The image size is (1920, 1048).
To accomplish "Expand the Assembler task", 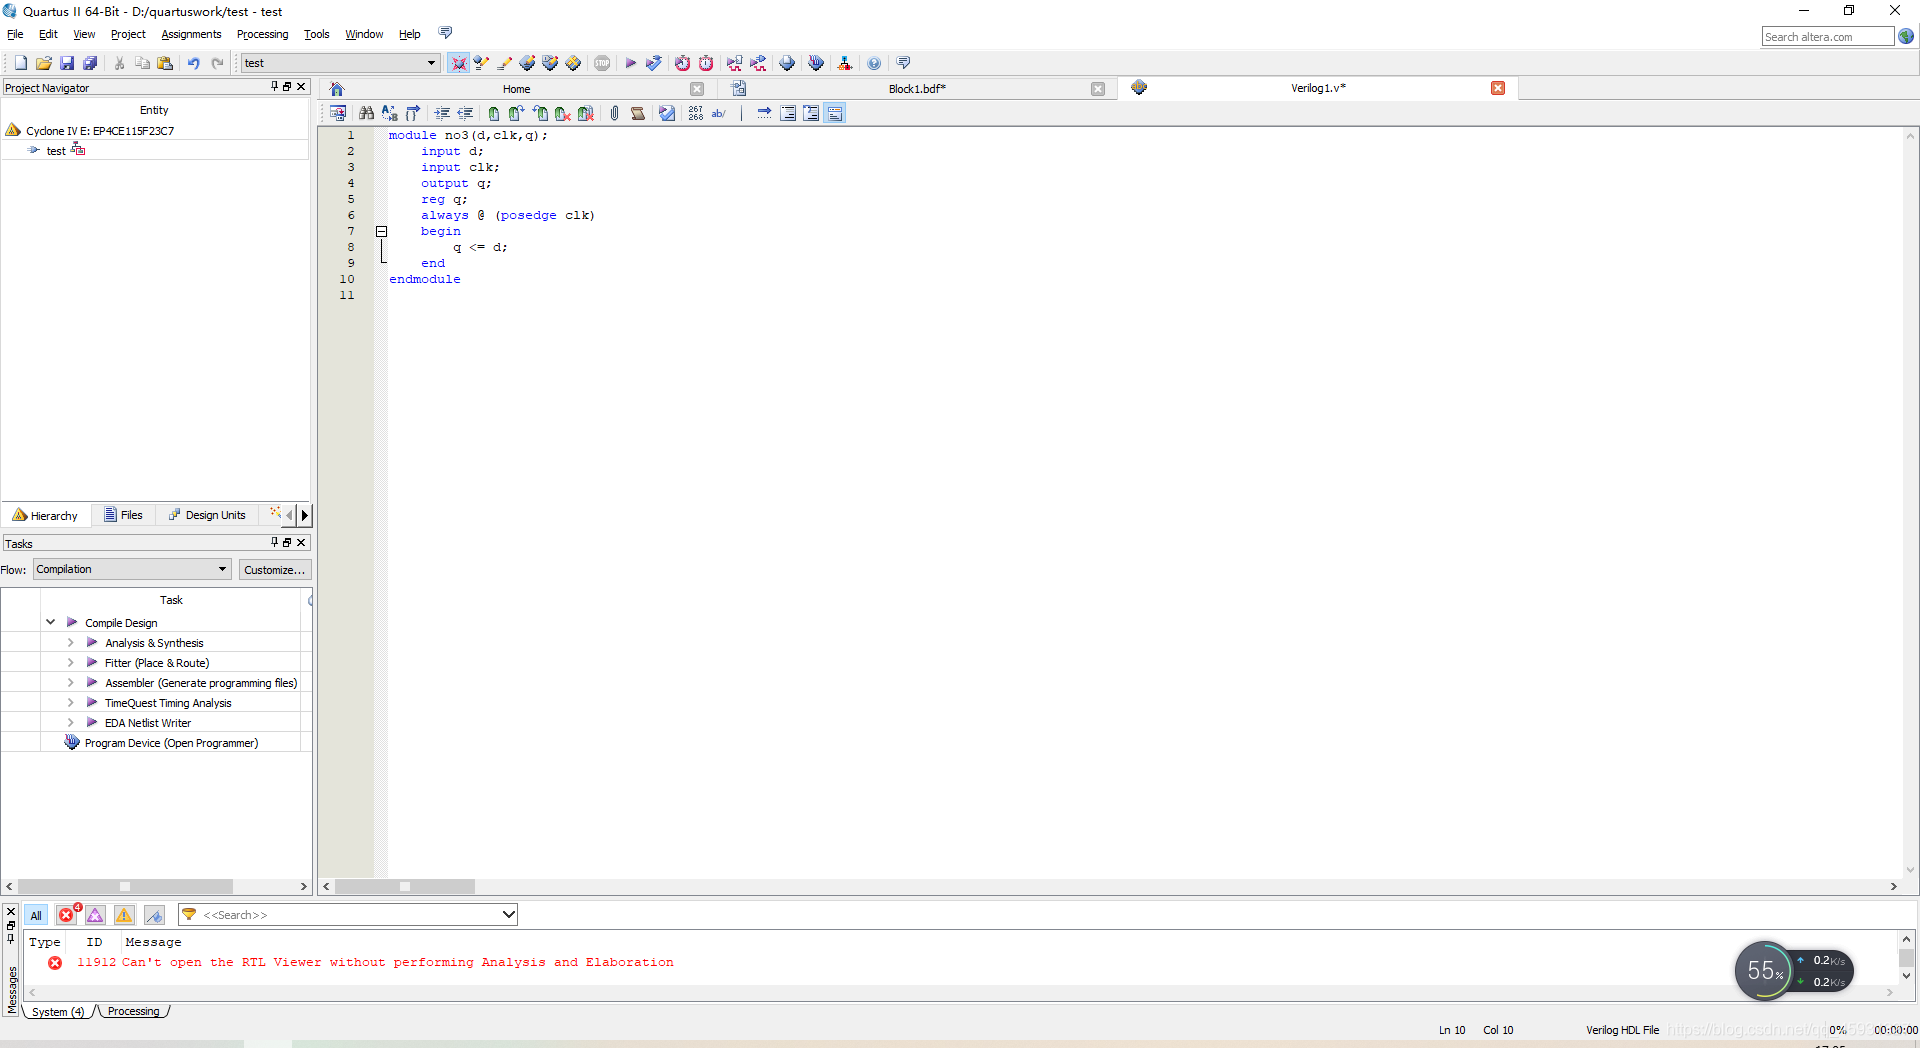I will [x=70, y=683].
